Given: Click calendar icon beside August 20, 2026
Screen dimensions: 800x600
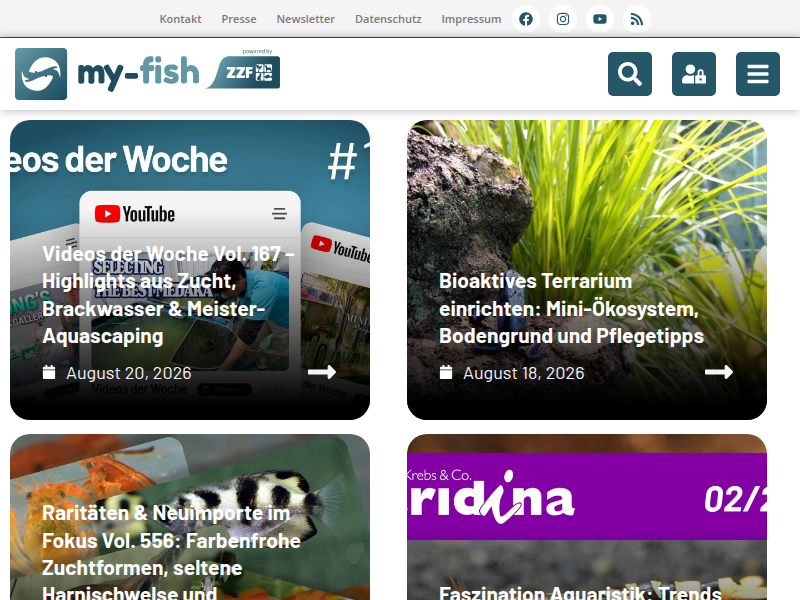Looking at the screenshot, I should pyautogui.click(x=49, y=372).
